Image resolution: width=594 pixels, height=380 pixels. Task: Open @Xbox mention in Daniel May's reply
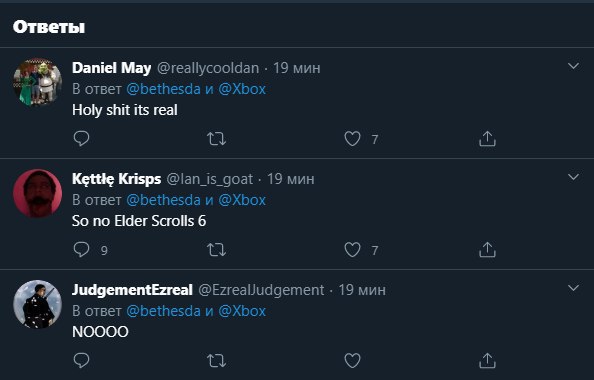coord(242,89)
